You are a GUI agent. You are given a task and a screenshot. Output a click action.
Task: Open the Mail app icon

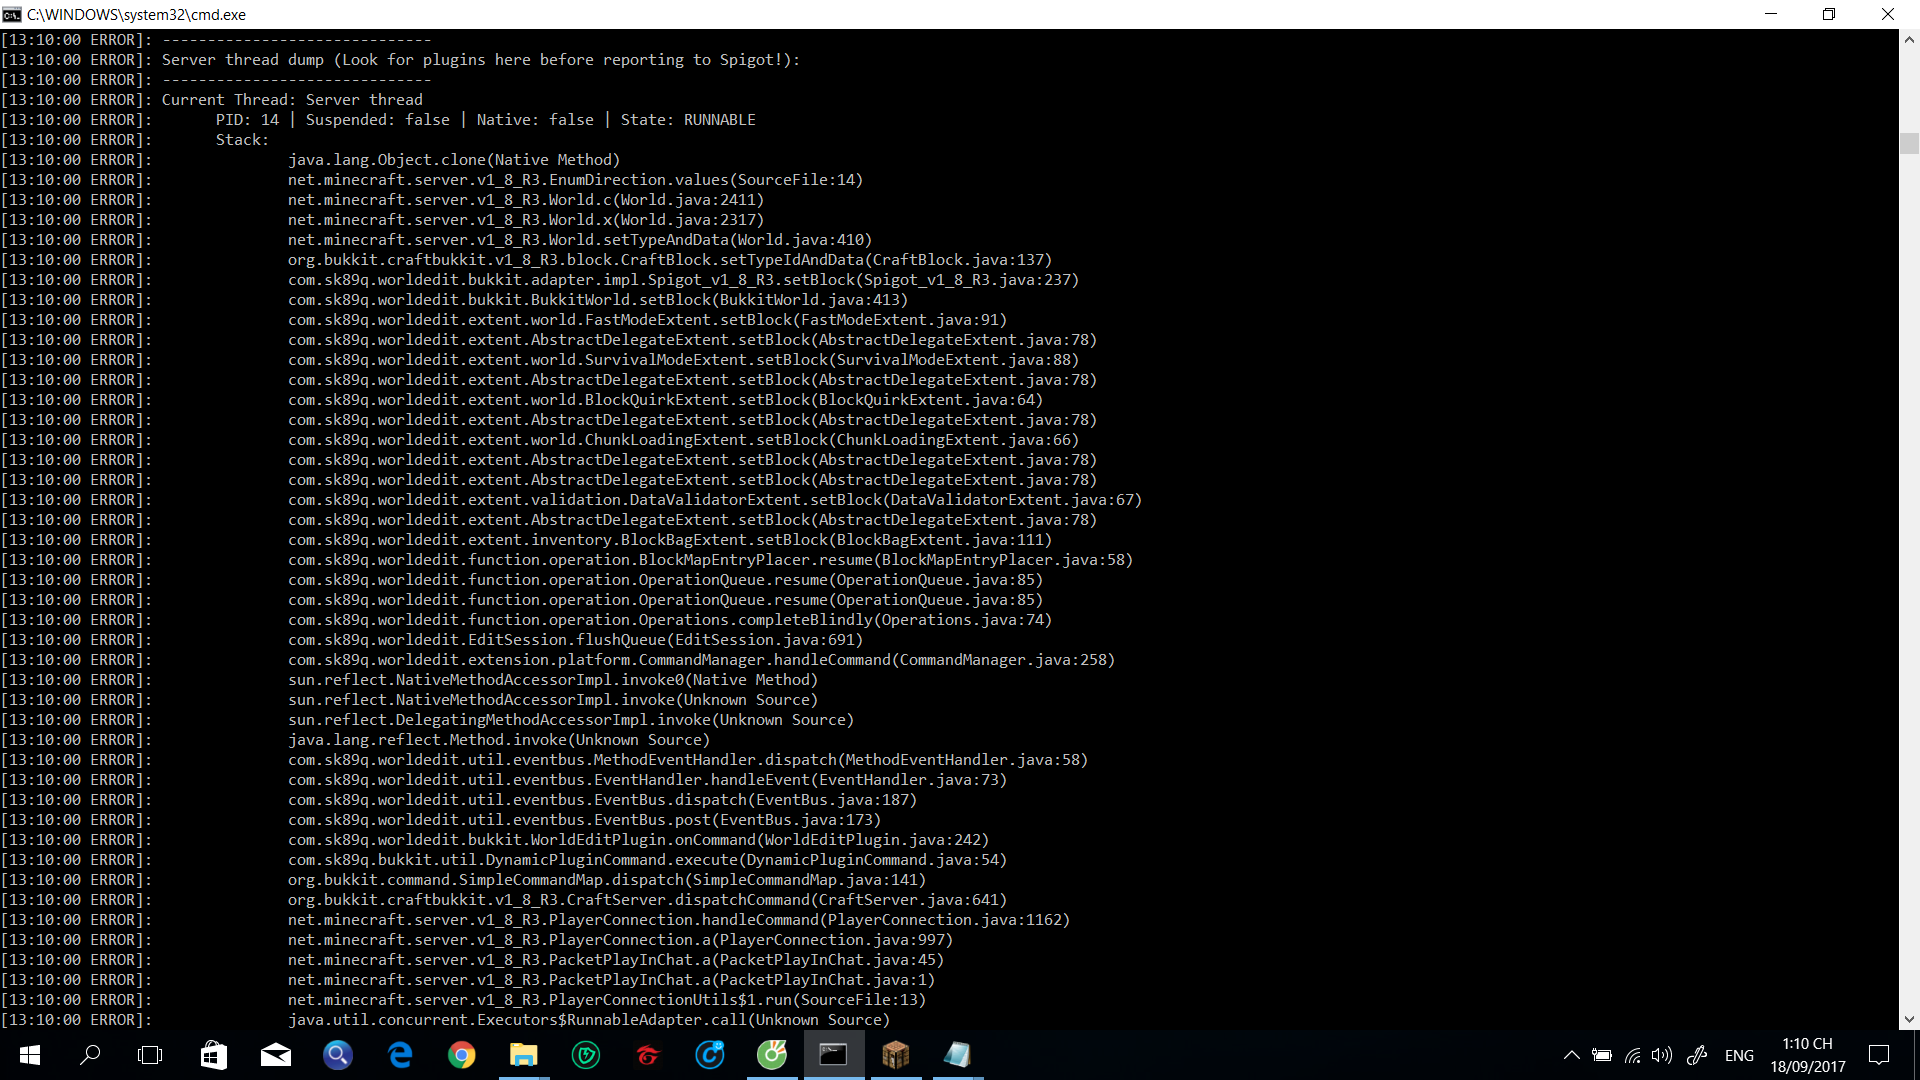pyautogui.click(x=275, y=1055)
